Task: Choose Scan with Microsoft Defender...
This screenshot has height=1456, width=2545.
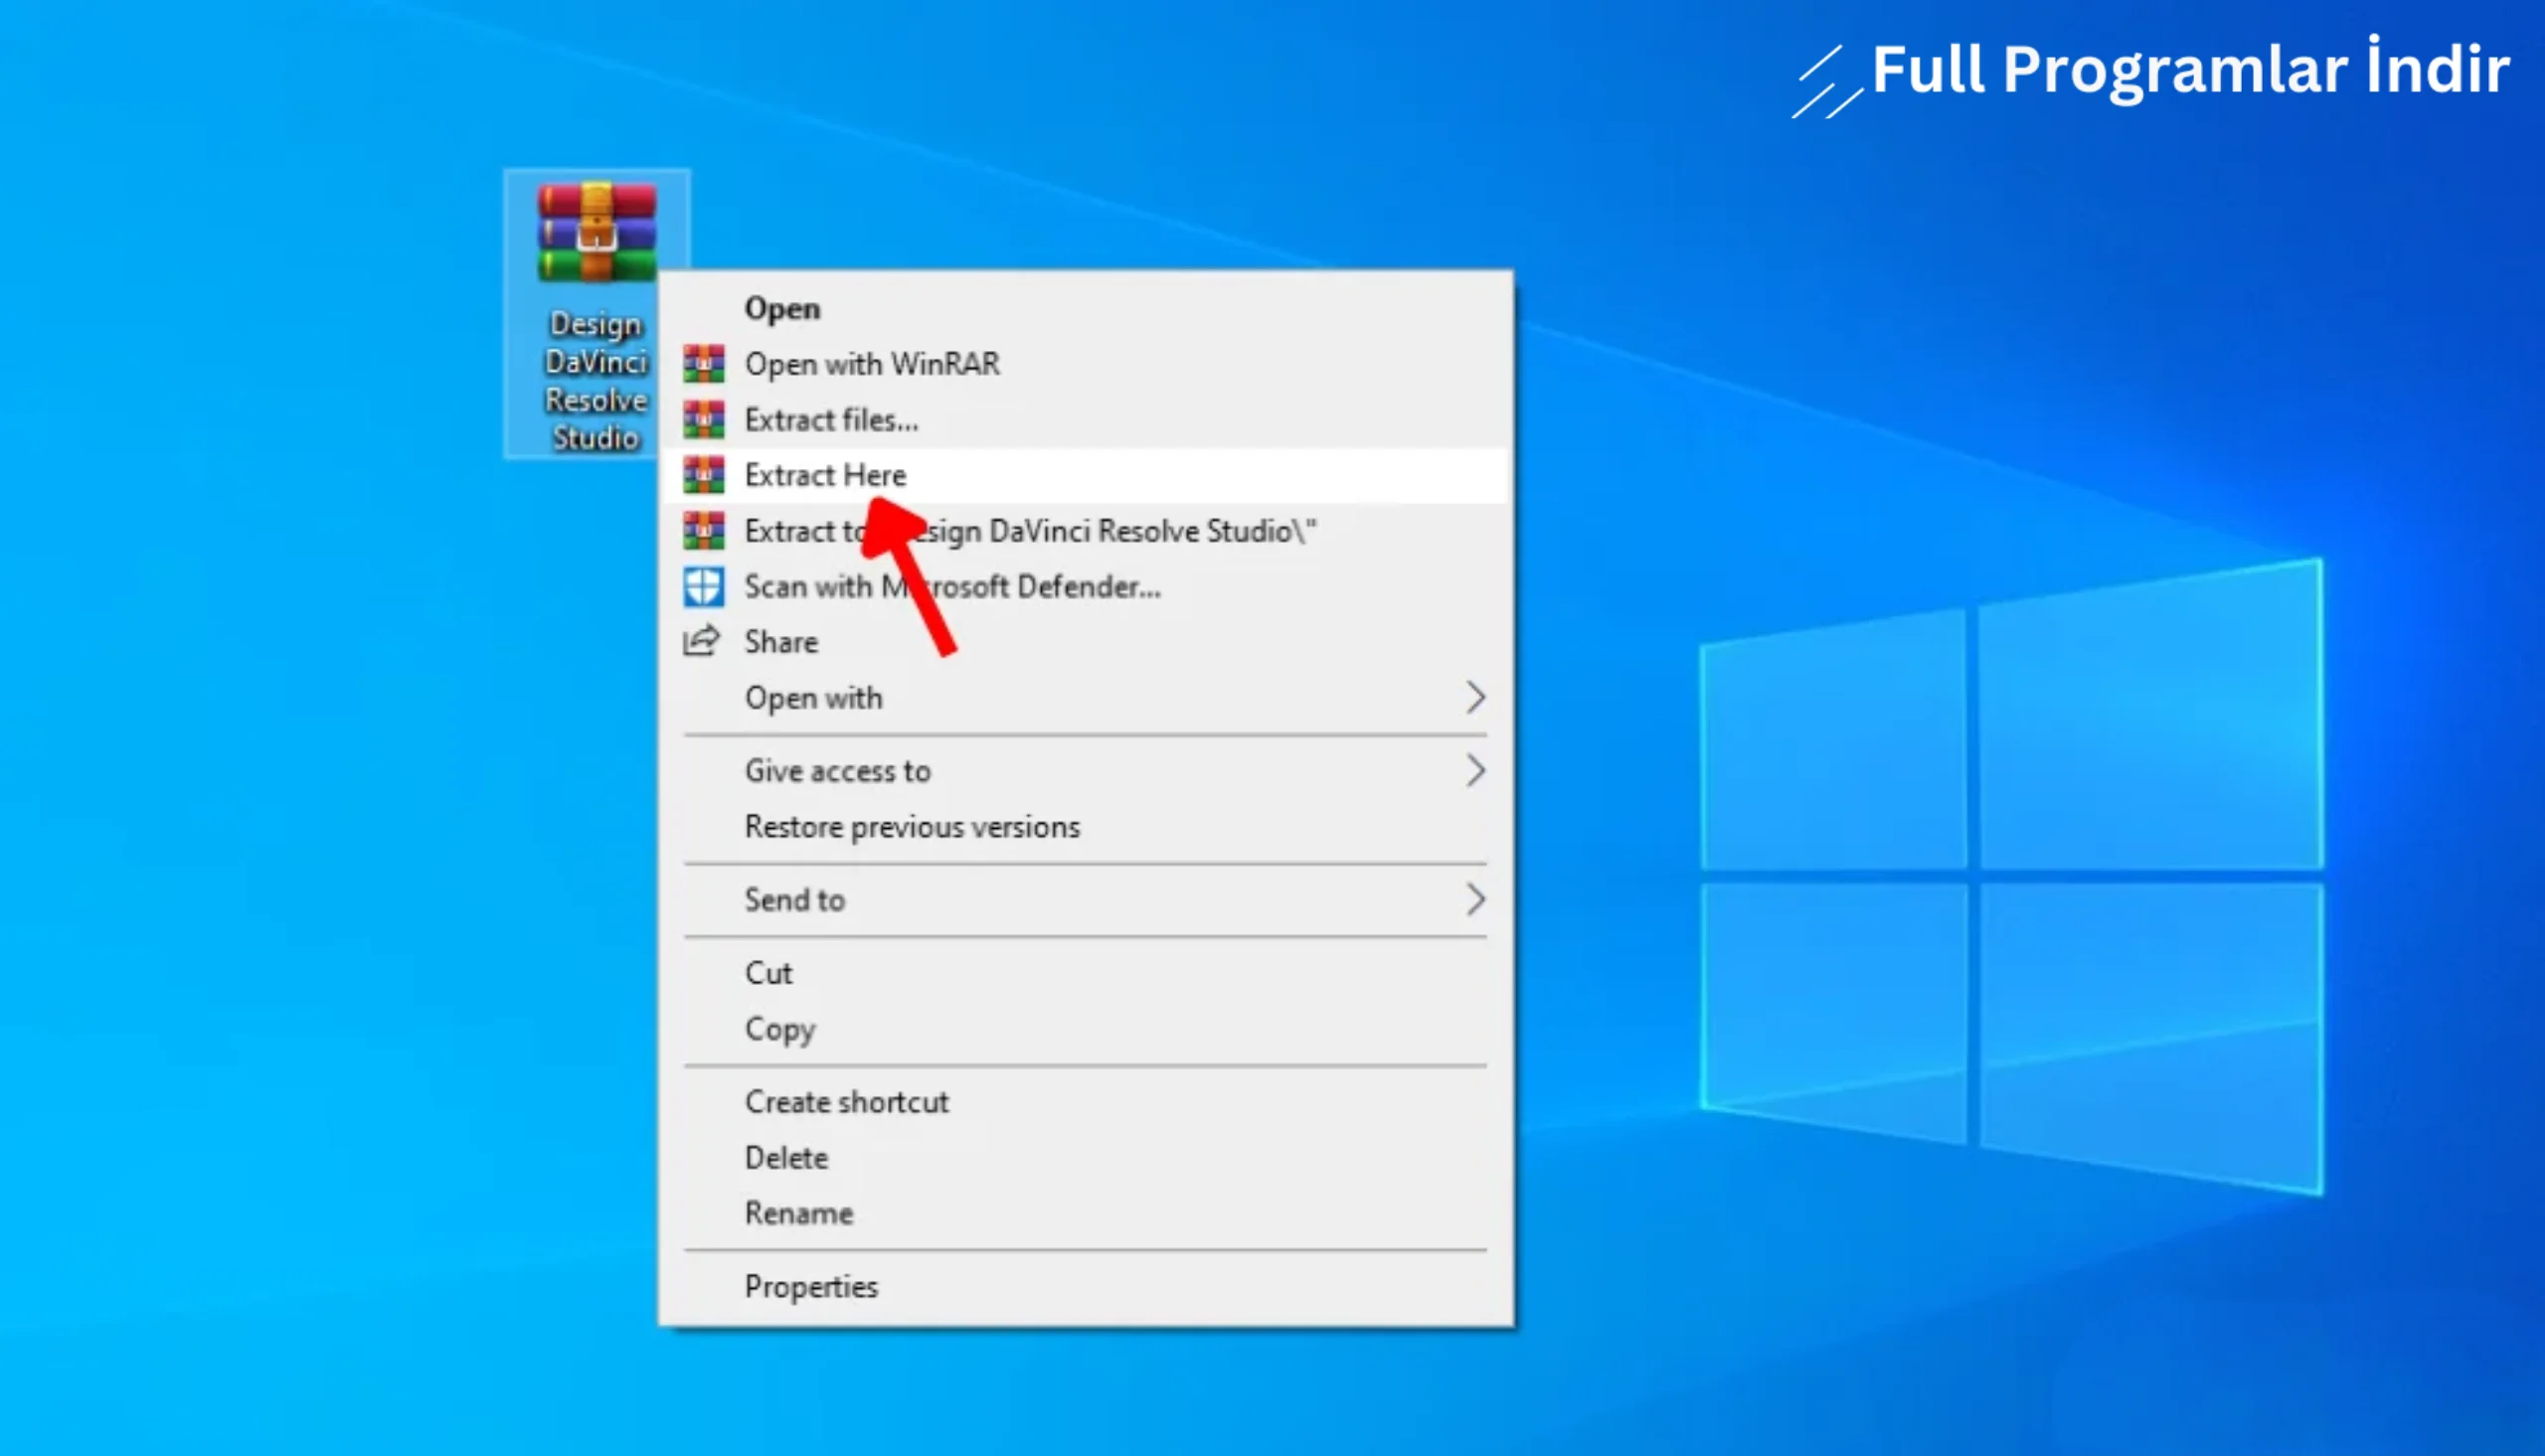Action: pos(1085,587)
